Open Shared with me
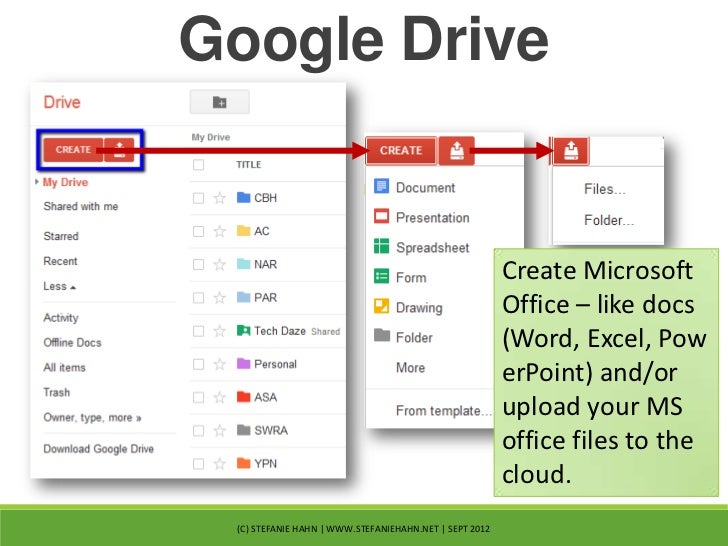 click(x=81, y=206)
